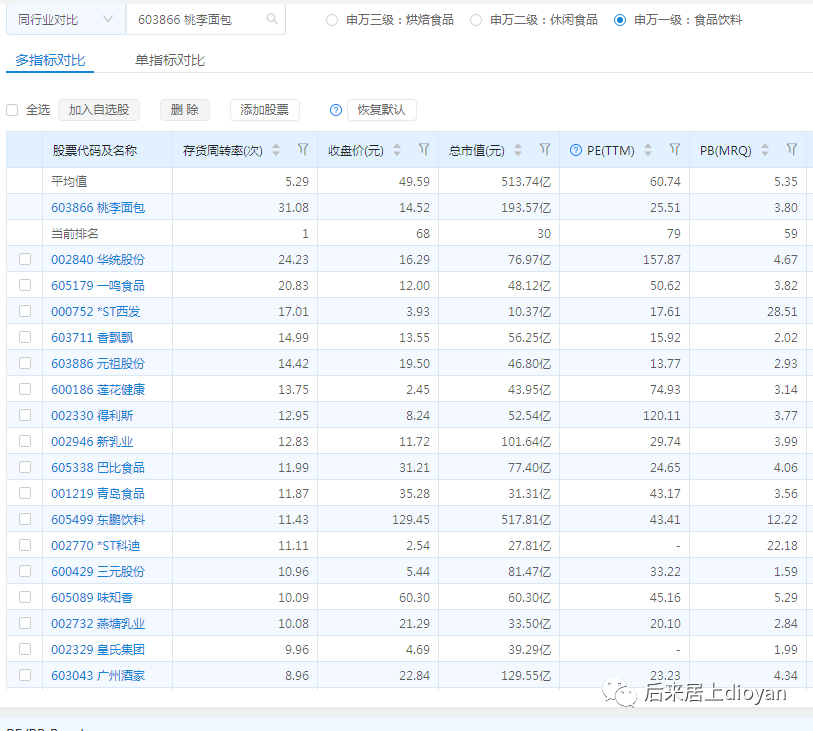813x731 pixels.
Task: Check the box for 605179 一鸣食品
Action: (x=25, y=285)
